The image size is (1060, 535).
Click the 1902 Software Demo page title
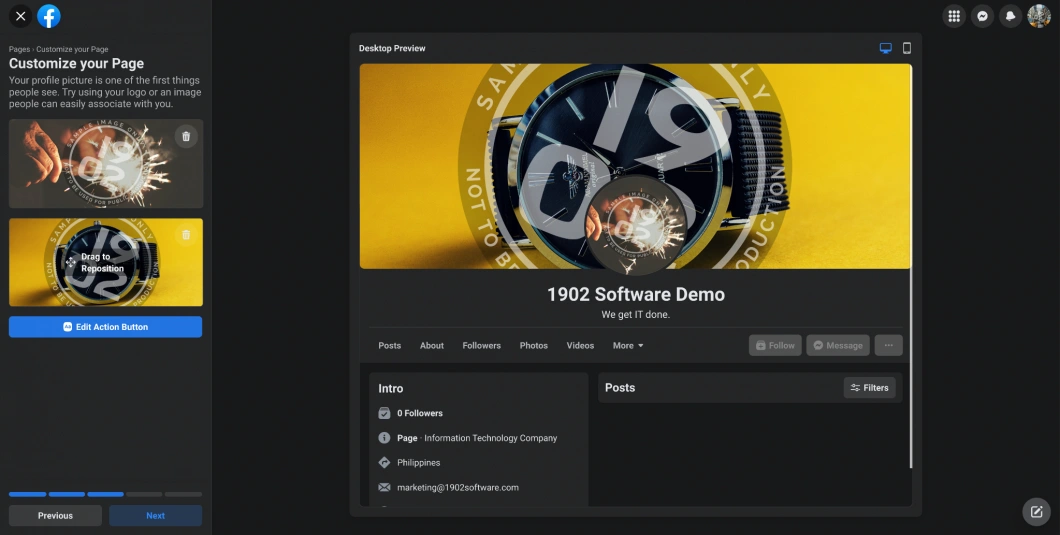[x=635, y=294]
